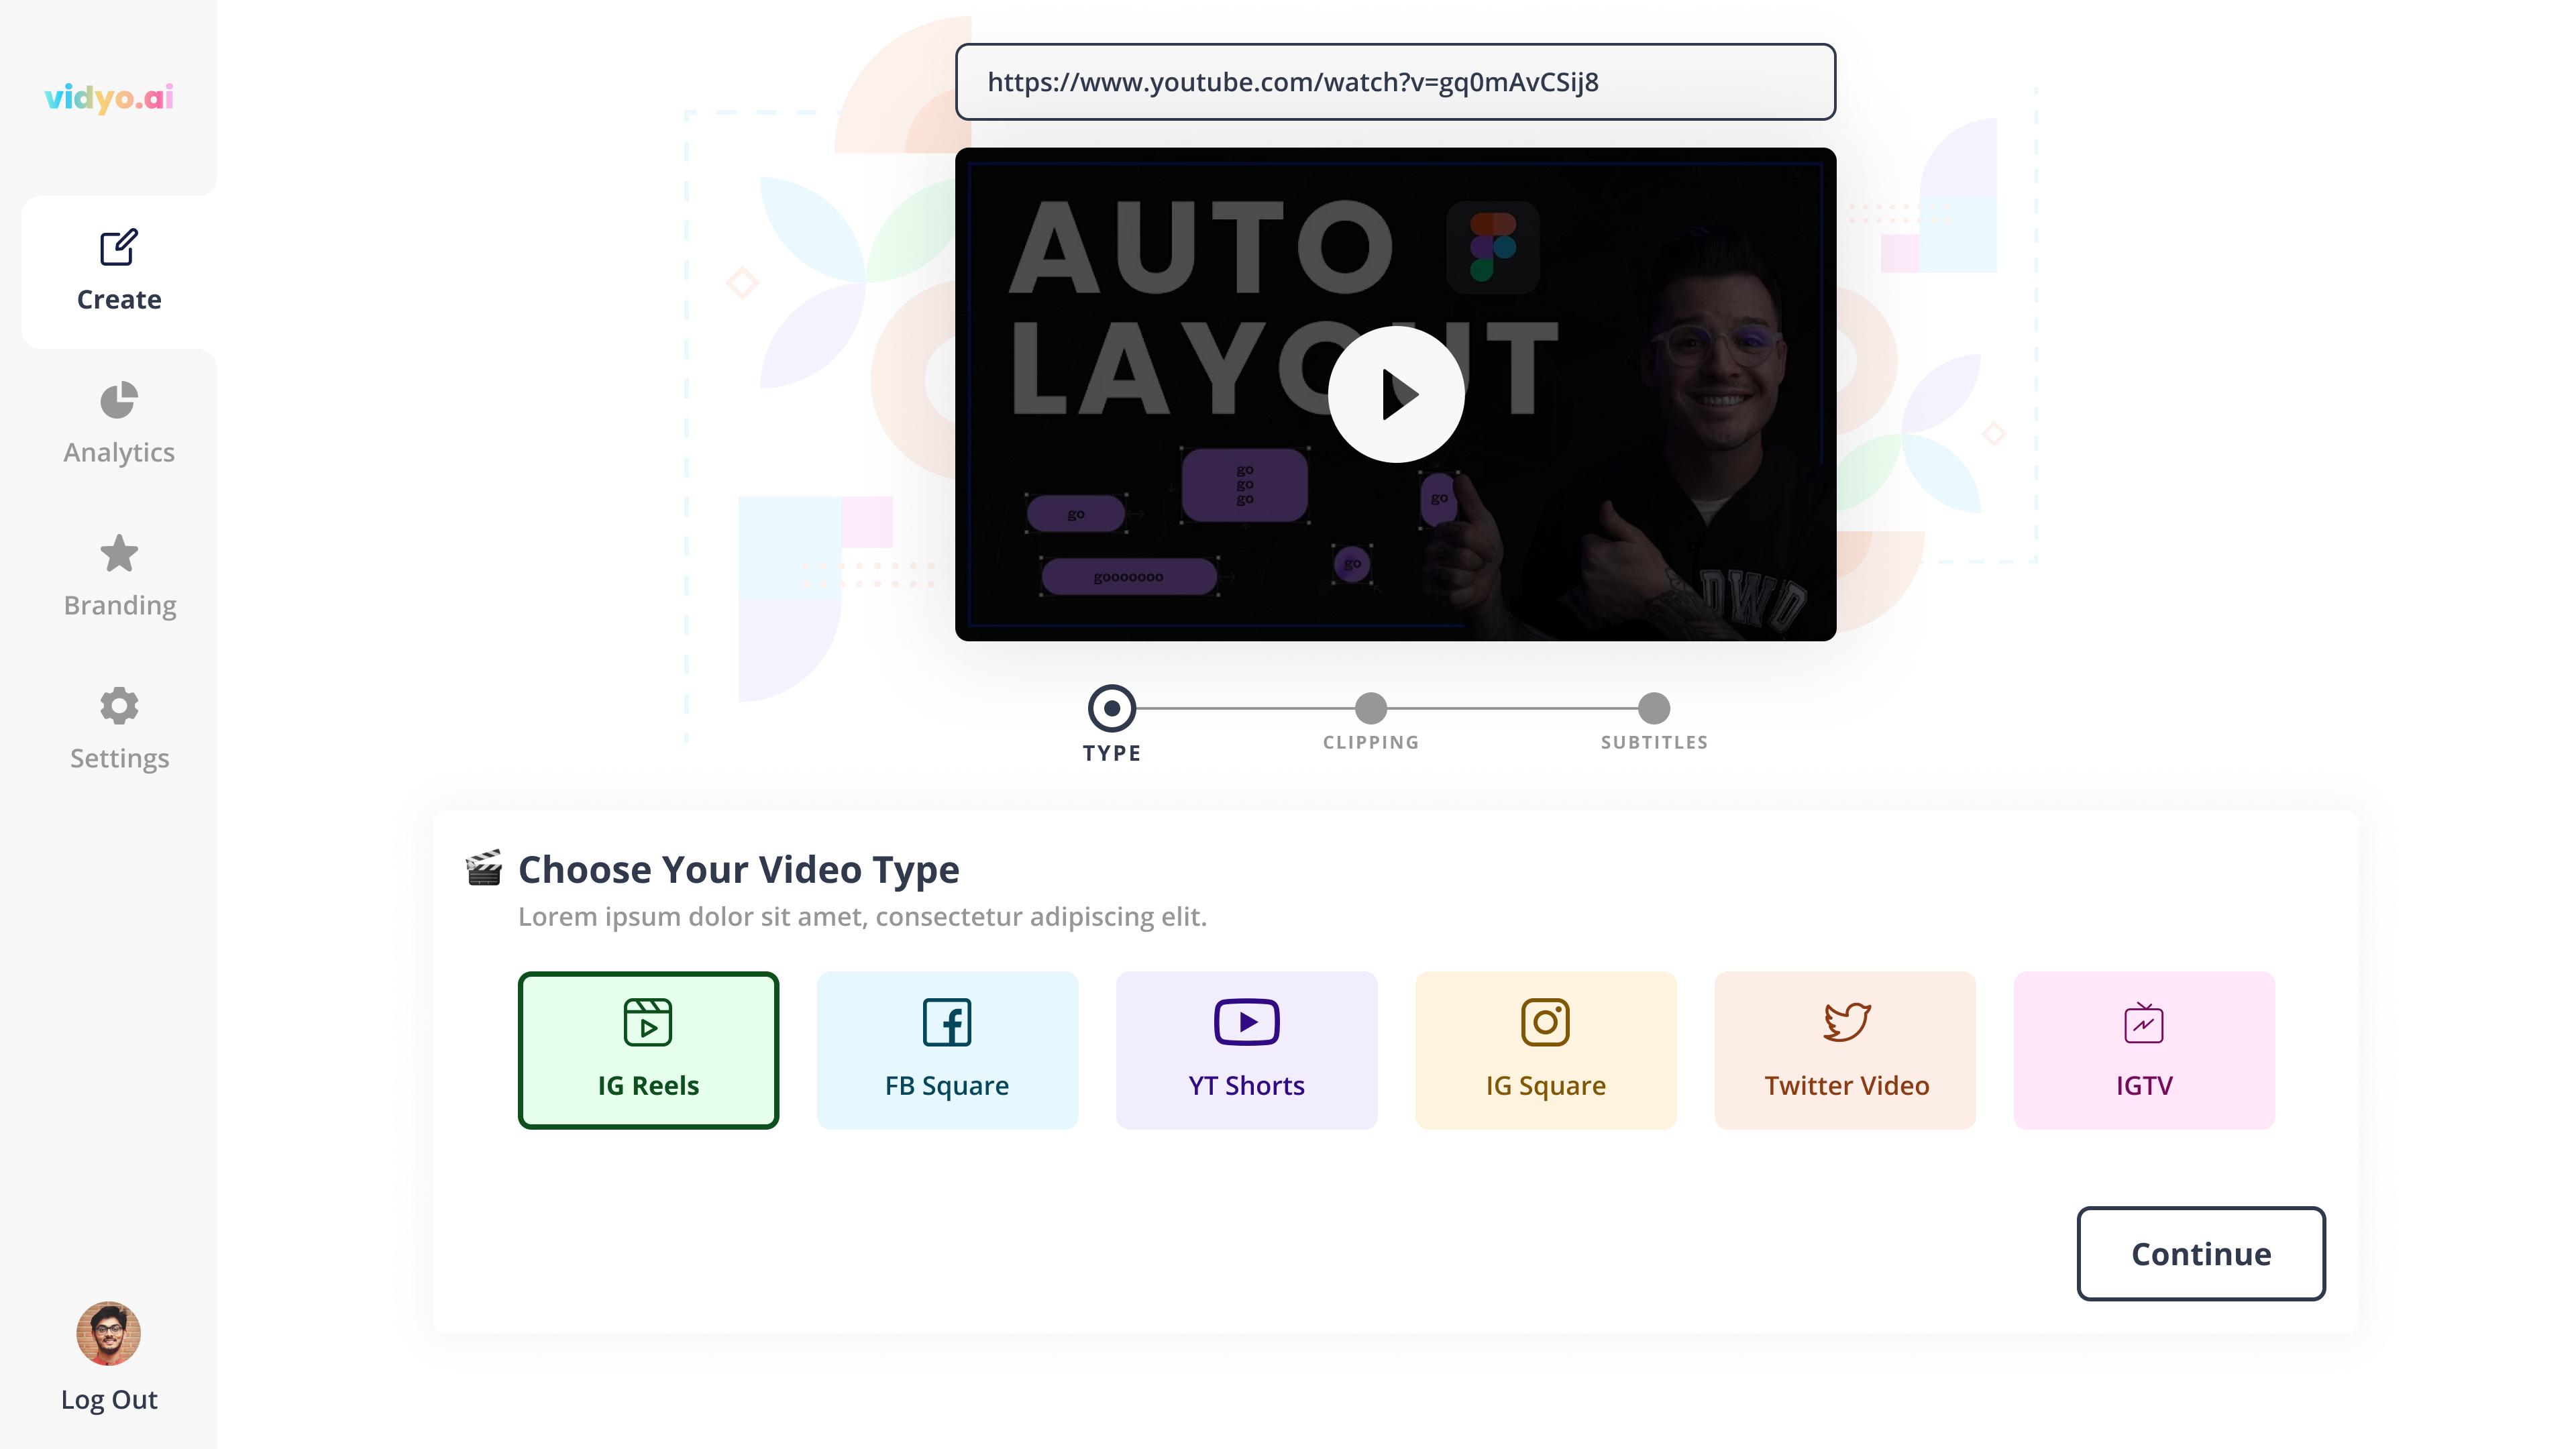Click the TYPE step label
The image size is (2576, 1449).
(x=1111, y=753)
